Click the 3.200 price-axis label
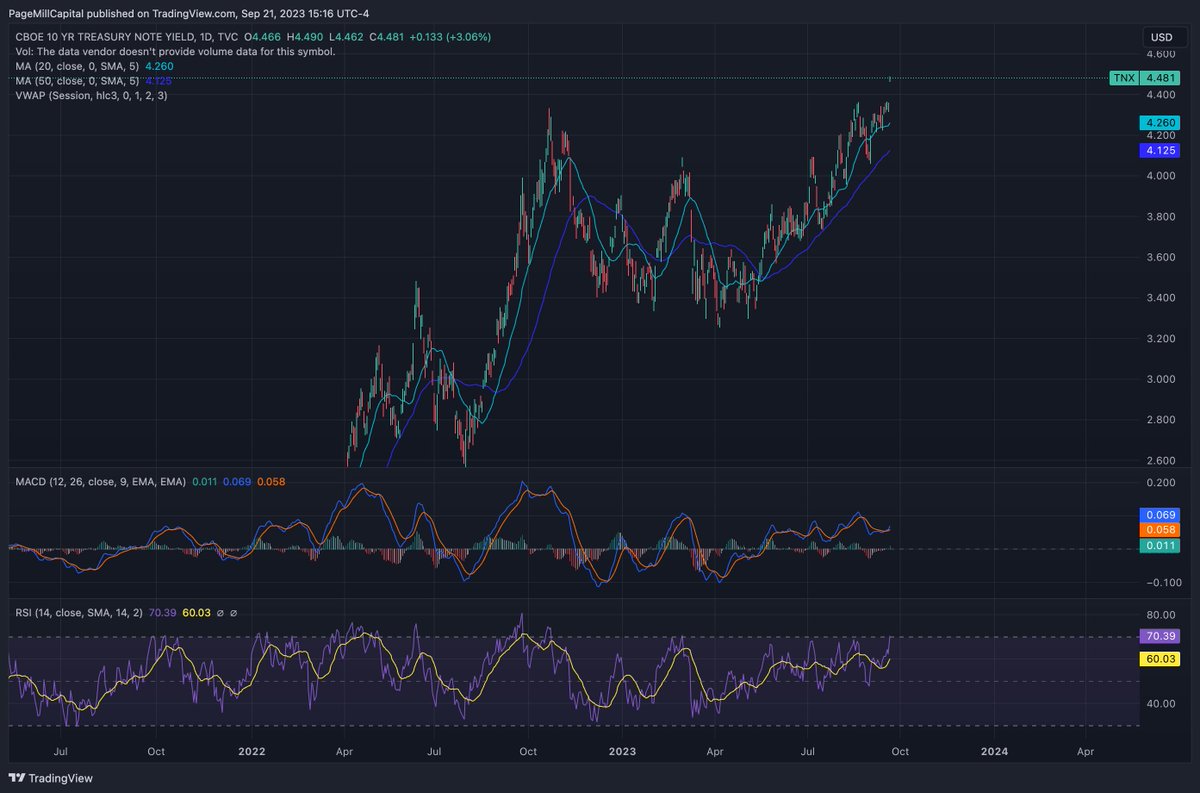1200x793 pixels. (1160, 339)
